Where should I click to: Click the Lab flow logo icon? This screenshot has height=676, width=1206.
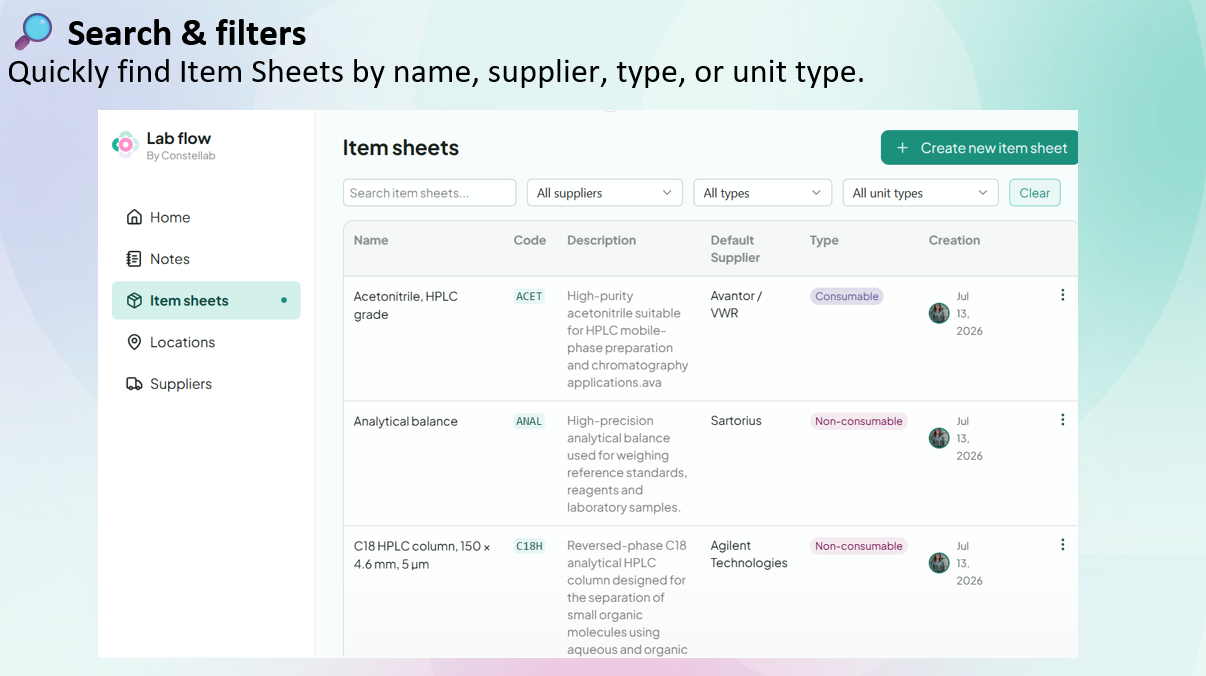tap(125, 144)
